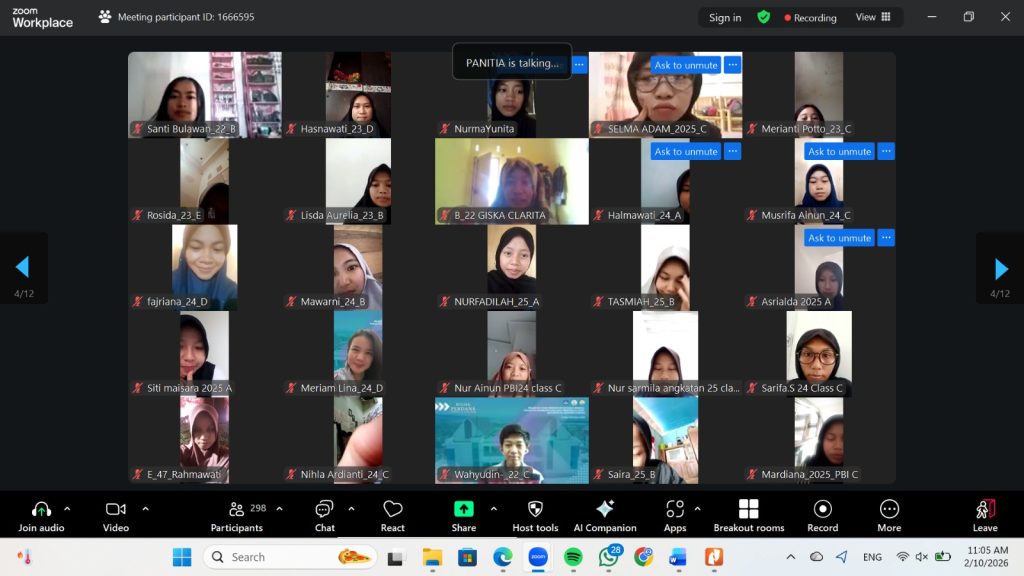1024x576 pixels.
Task: Open the Chat panel
Action: pos(324,515)
